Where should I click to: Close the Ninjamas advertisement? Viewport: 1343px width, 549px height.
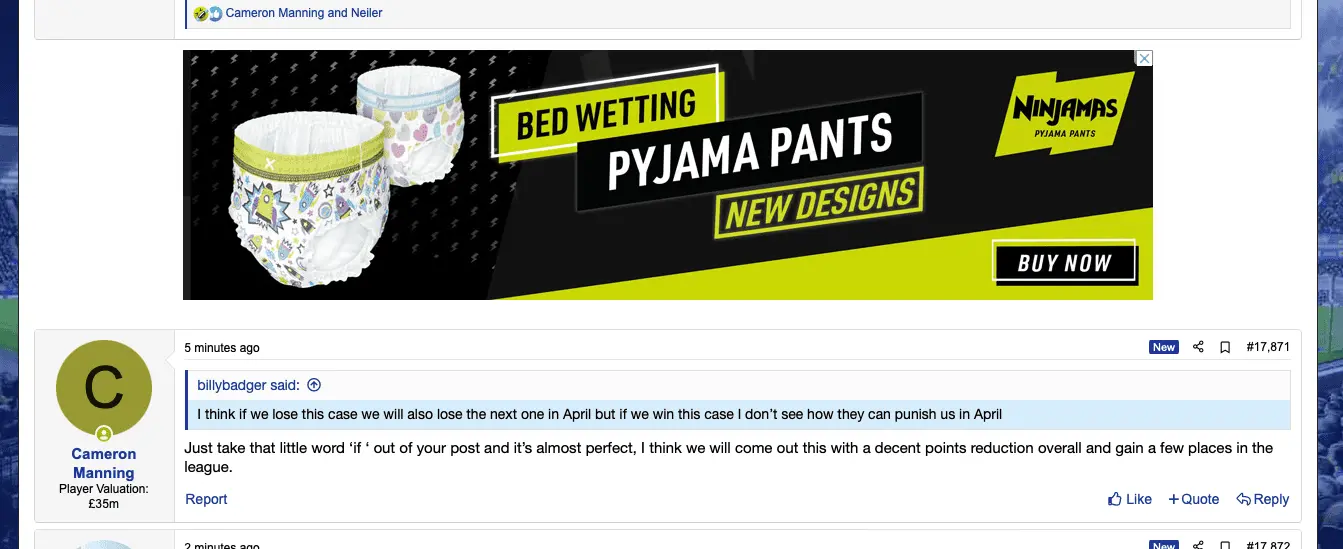pyautogui.click(x=1145, y=58)
